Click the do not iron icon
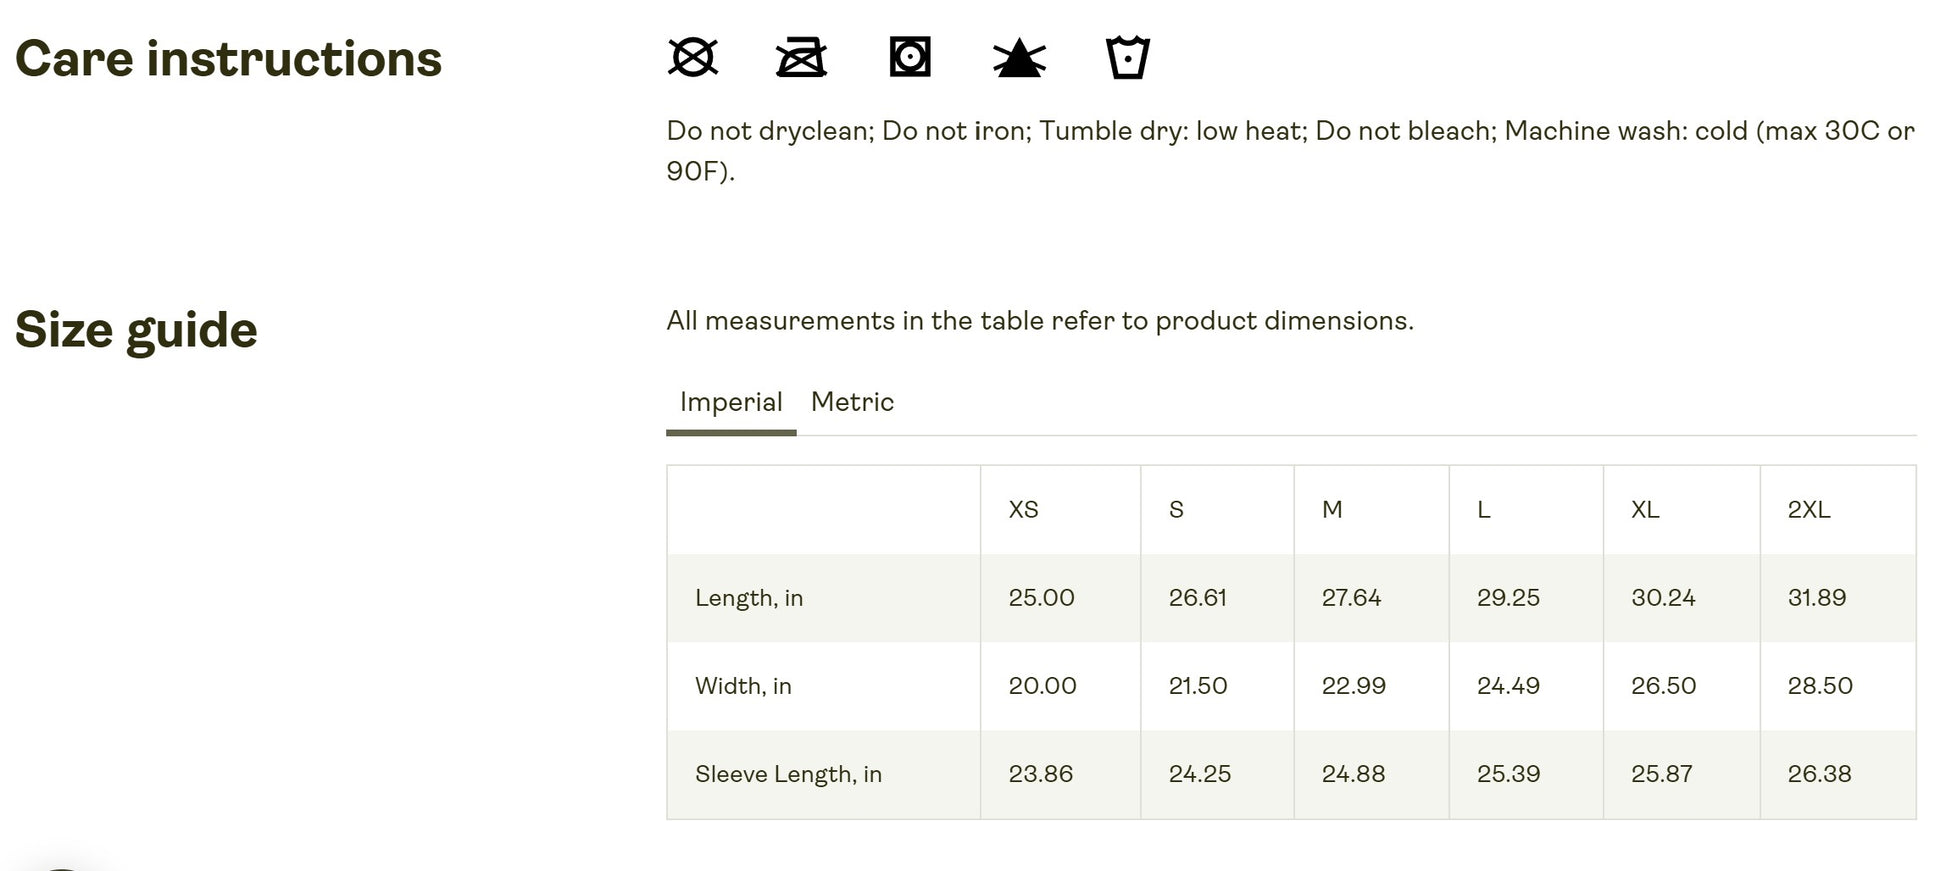Screen dimensions: 1946x871 [801, 57]
